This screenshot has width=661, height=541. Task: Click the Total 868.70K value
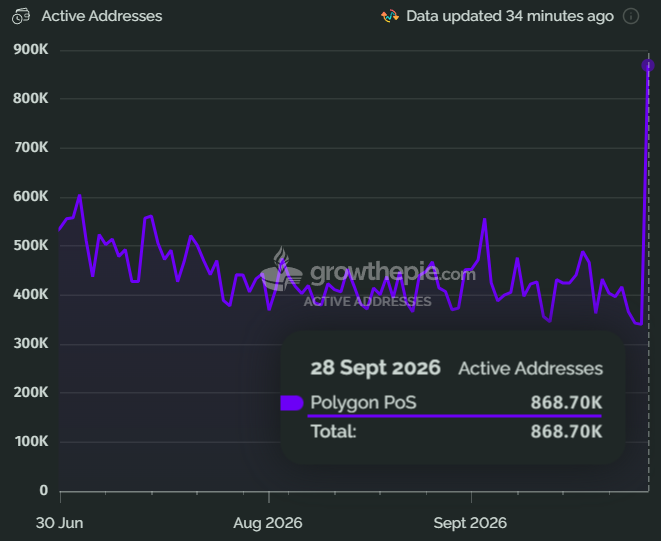(x=566, y=432)
